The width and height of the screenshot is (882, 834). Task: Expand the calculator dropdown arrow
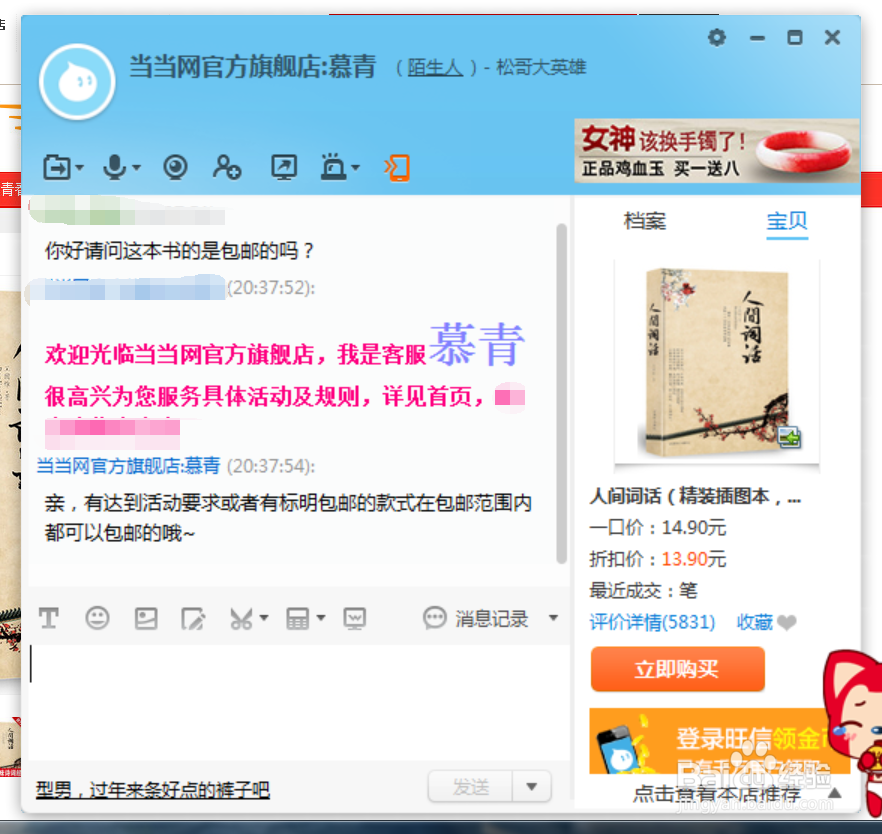(x=321, y=617)
